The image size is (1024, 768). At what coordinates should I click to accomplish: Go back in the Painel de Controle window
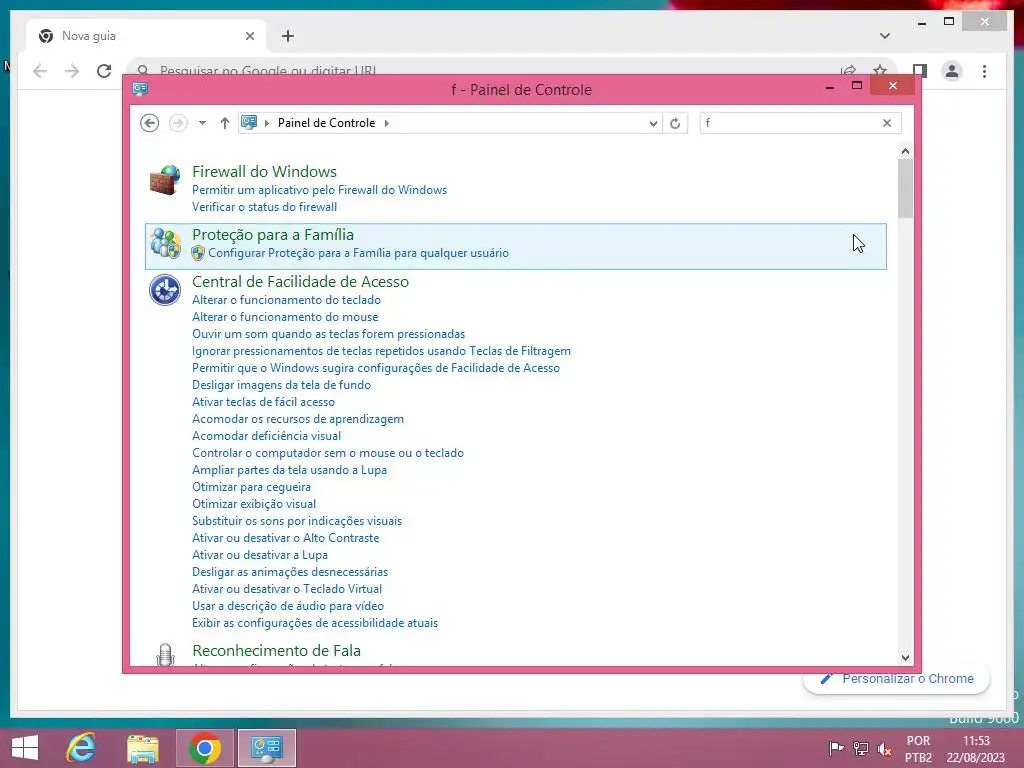pos(150,123)
